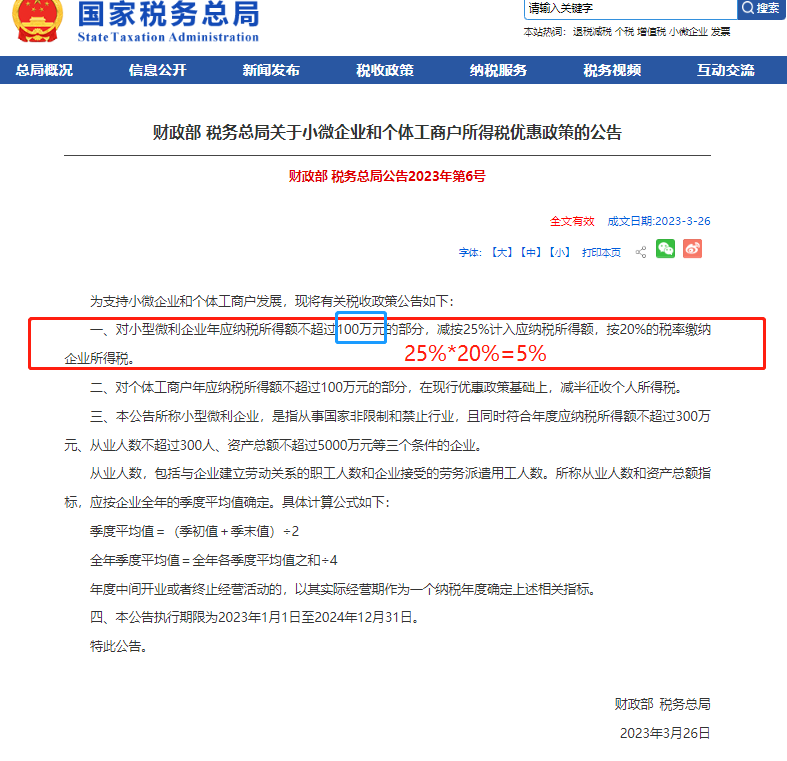The width and height of the screenshot is (787, 761).
Task: Click hot keyword 退税减税
Action: (592, 32)
